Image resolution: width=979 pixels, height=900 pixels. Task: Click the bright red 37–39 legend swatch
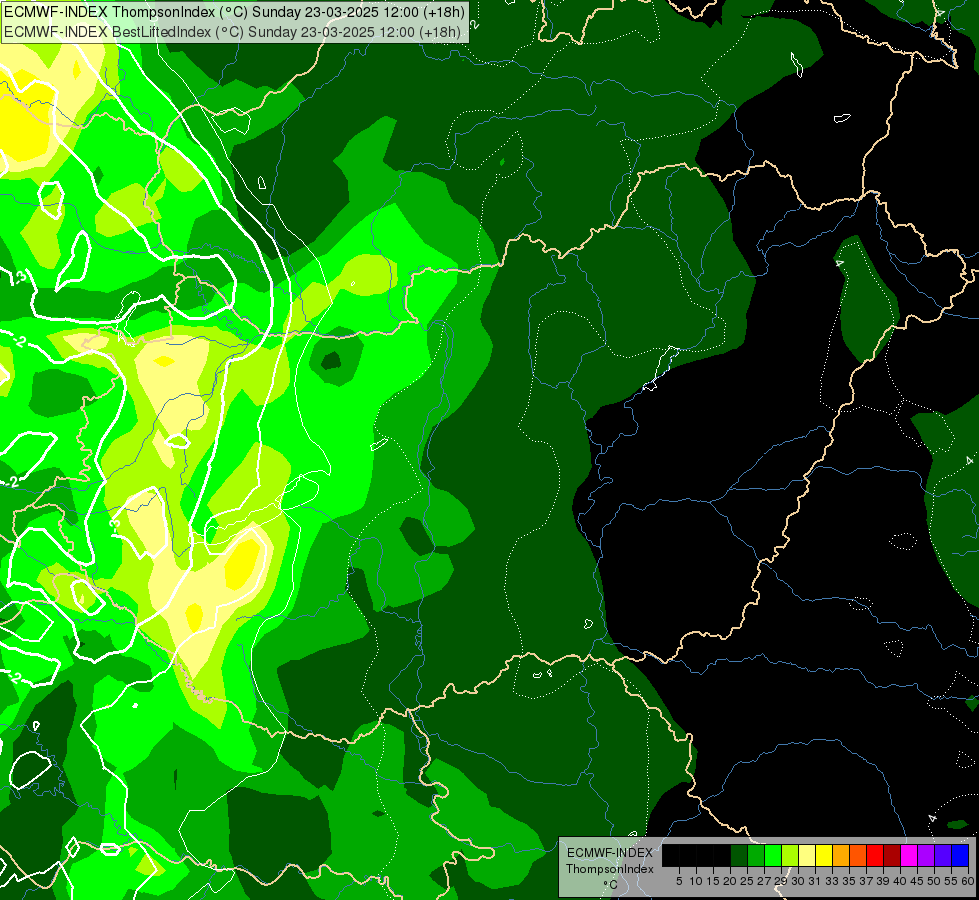875,855
